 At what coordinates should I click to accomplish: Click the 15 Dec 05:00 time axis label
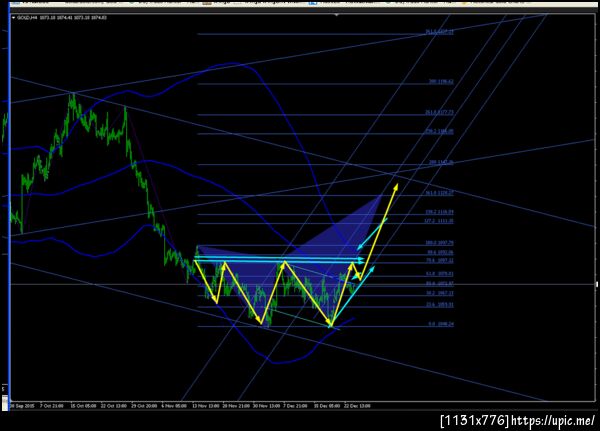[326, 406]
